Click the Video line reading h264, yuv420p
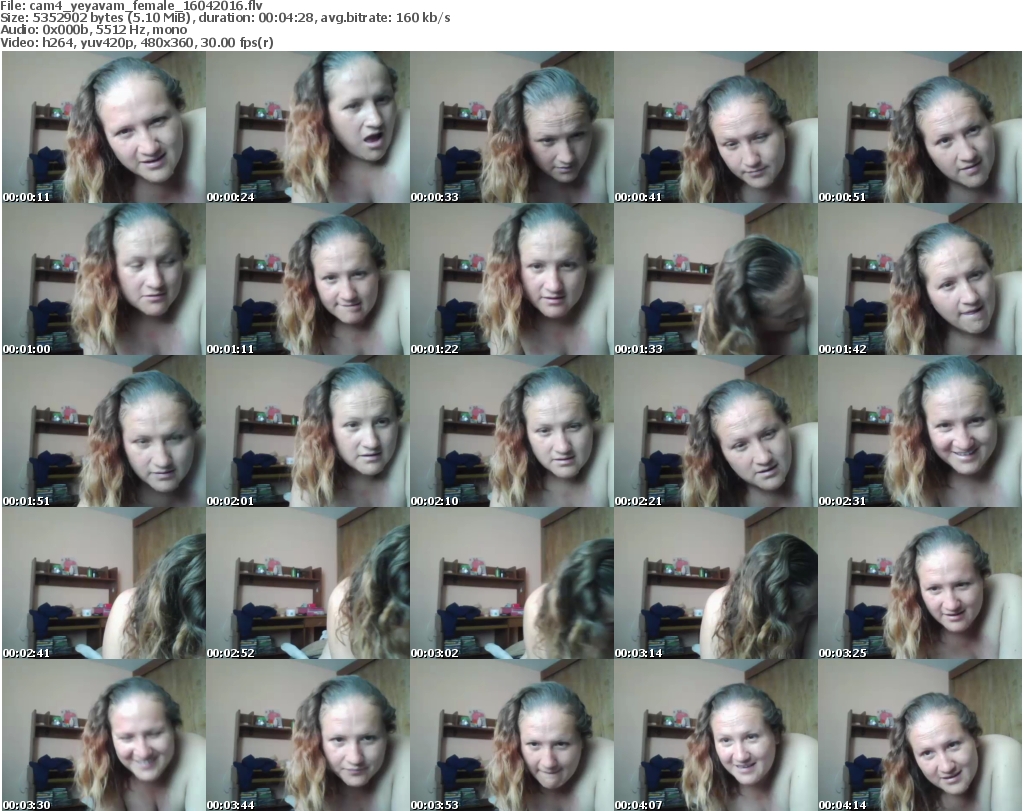 pyautogui.click(x=137, y=43)
